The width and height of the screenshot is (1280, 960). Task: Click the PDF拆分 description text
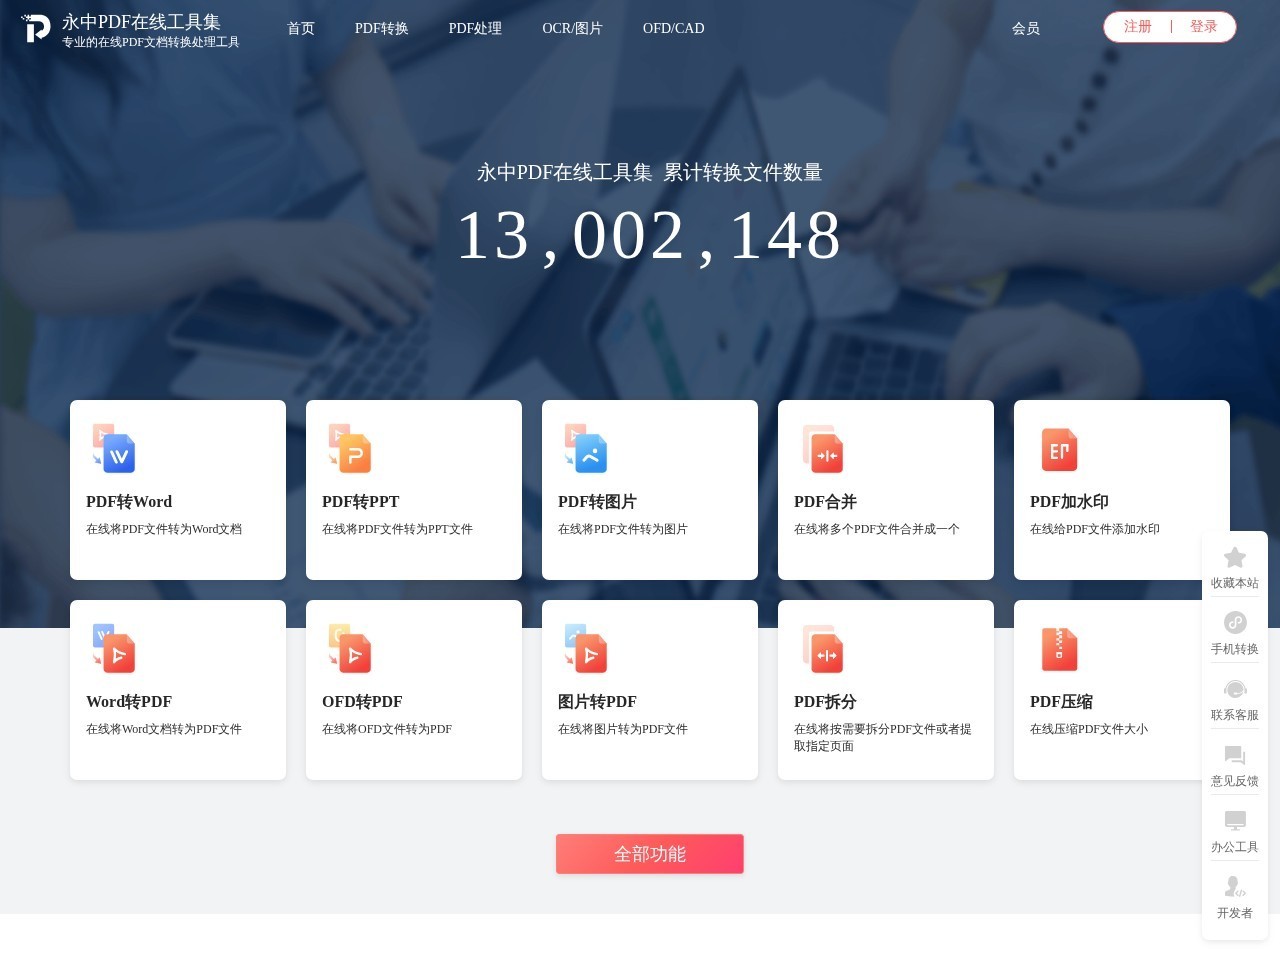click(883, 737)
